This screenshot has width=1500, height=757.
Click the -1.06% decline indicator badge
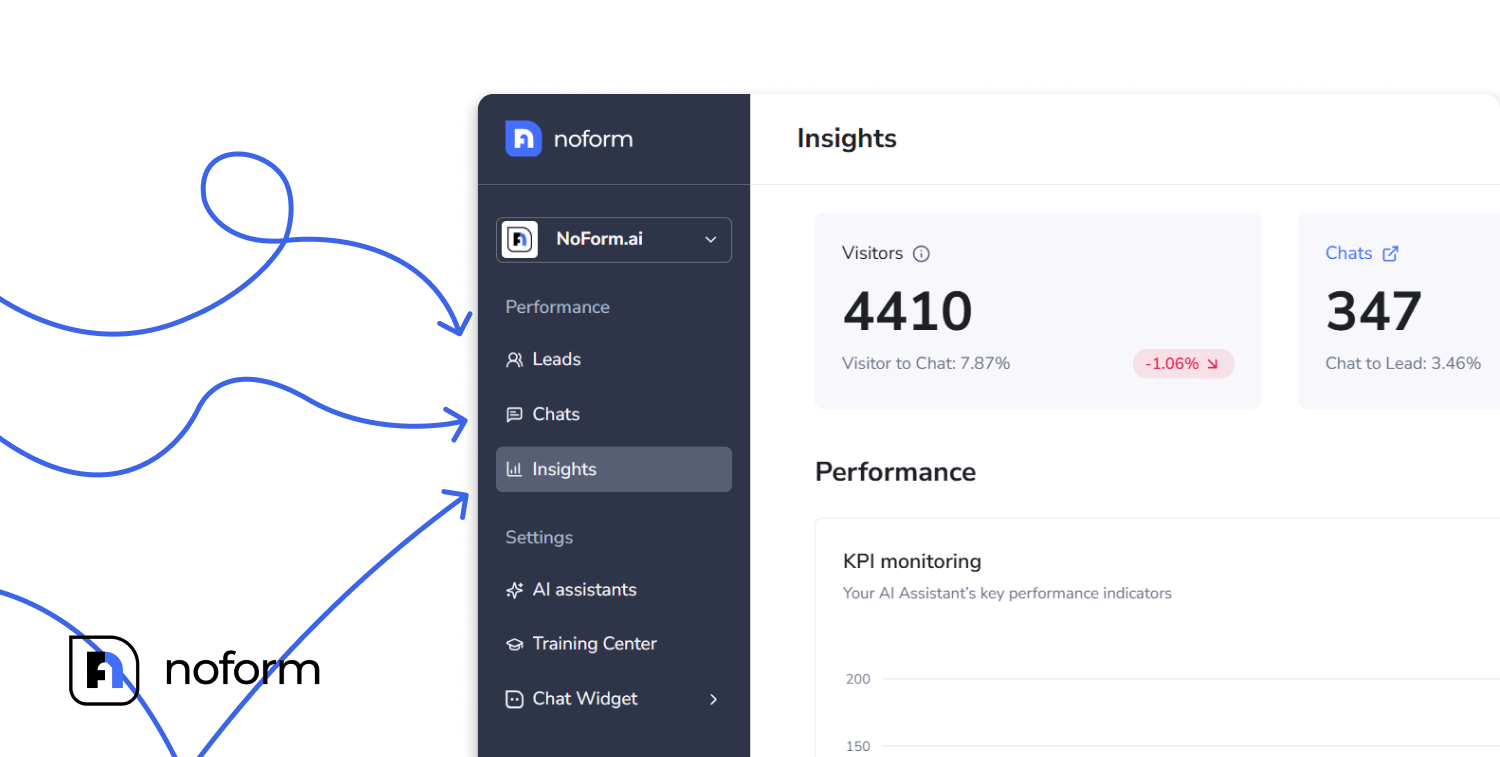[1183, 363]
